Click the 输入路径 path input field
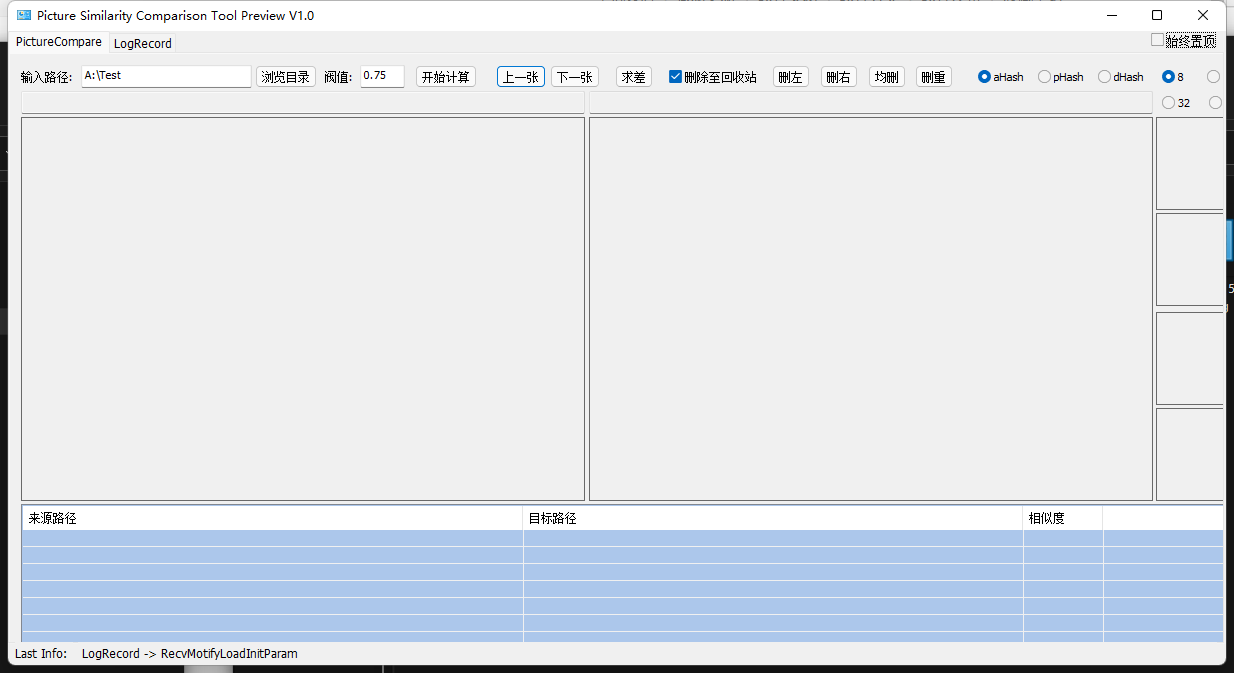 point(166,76)
